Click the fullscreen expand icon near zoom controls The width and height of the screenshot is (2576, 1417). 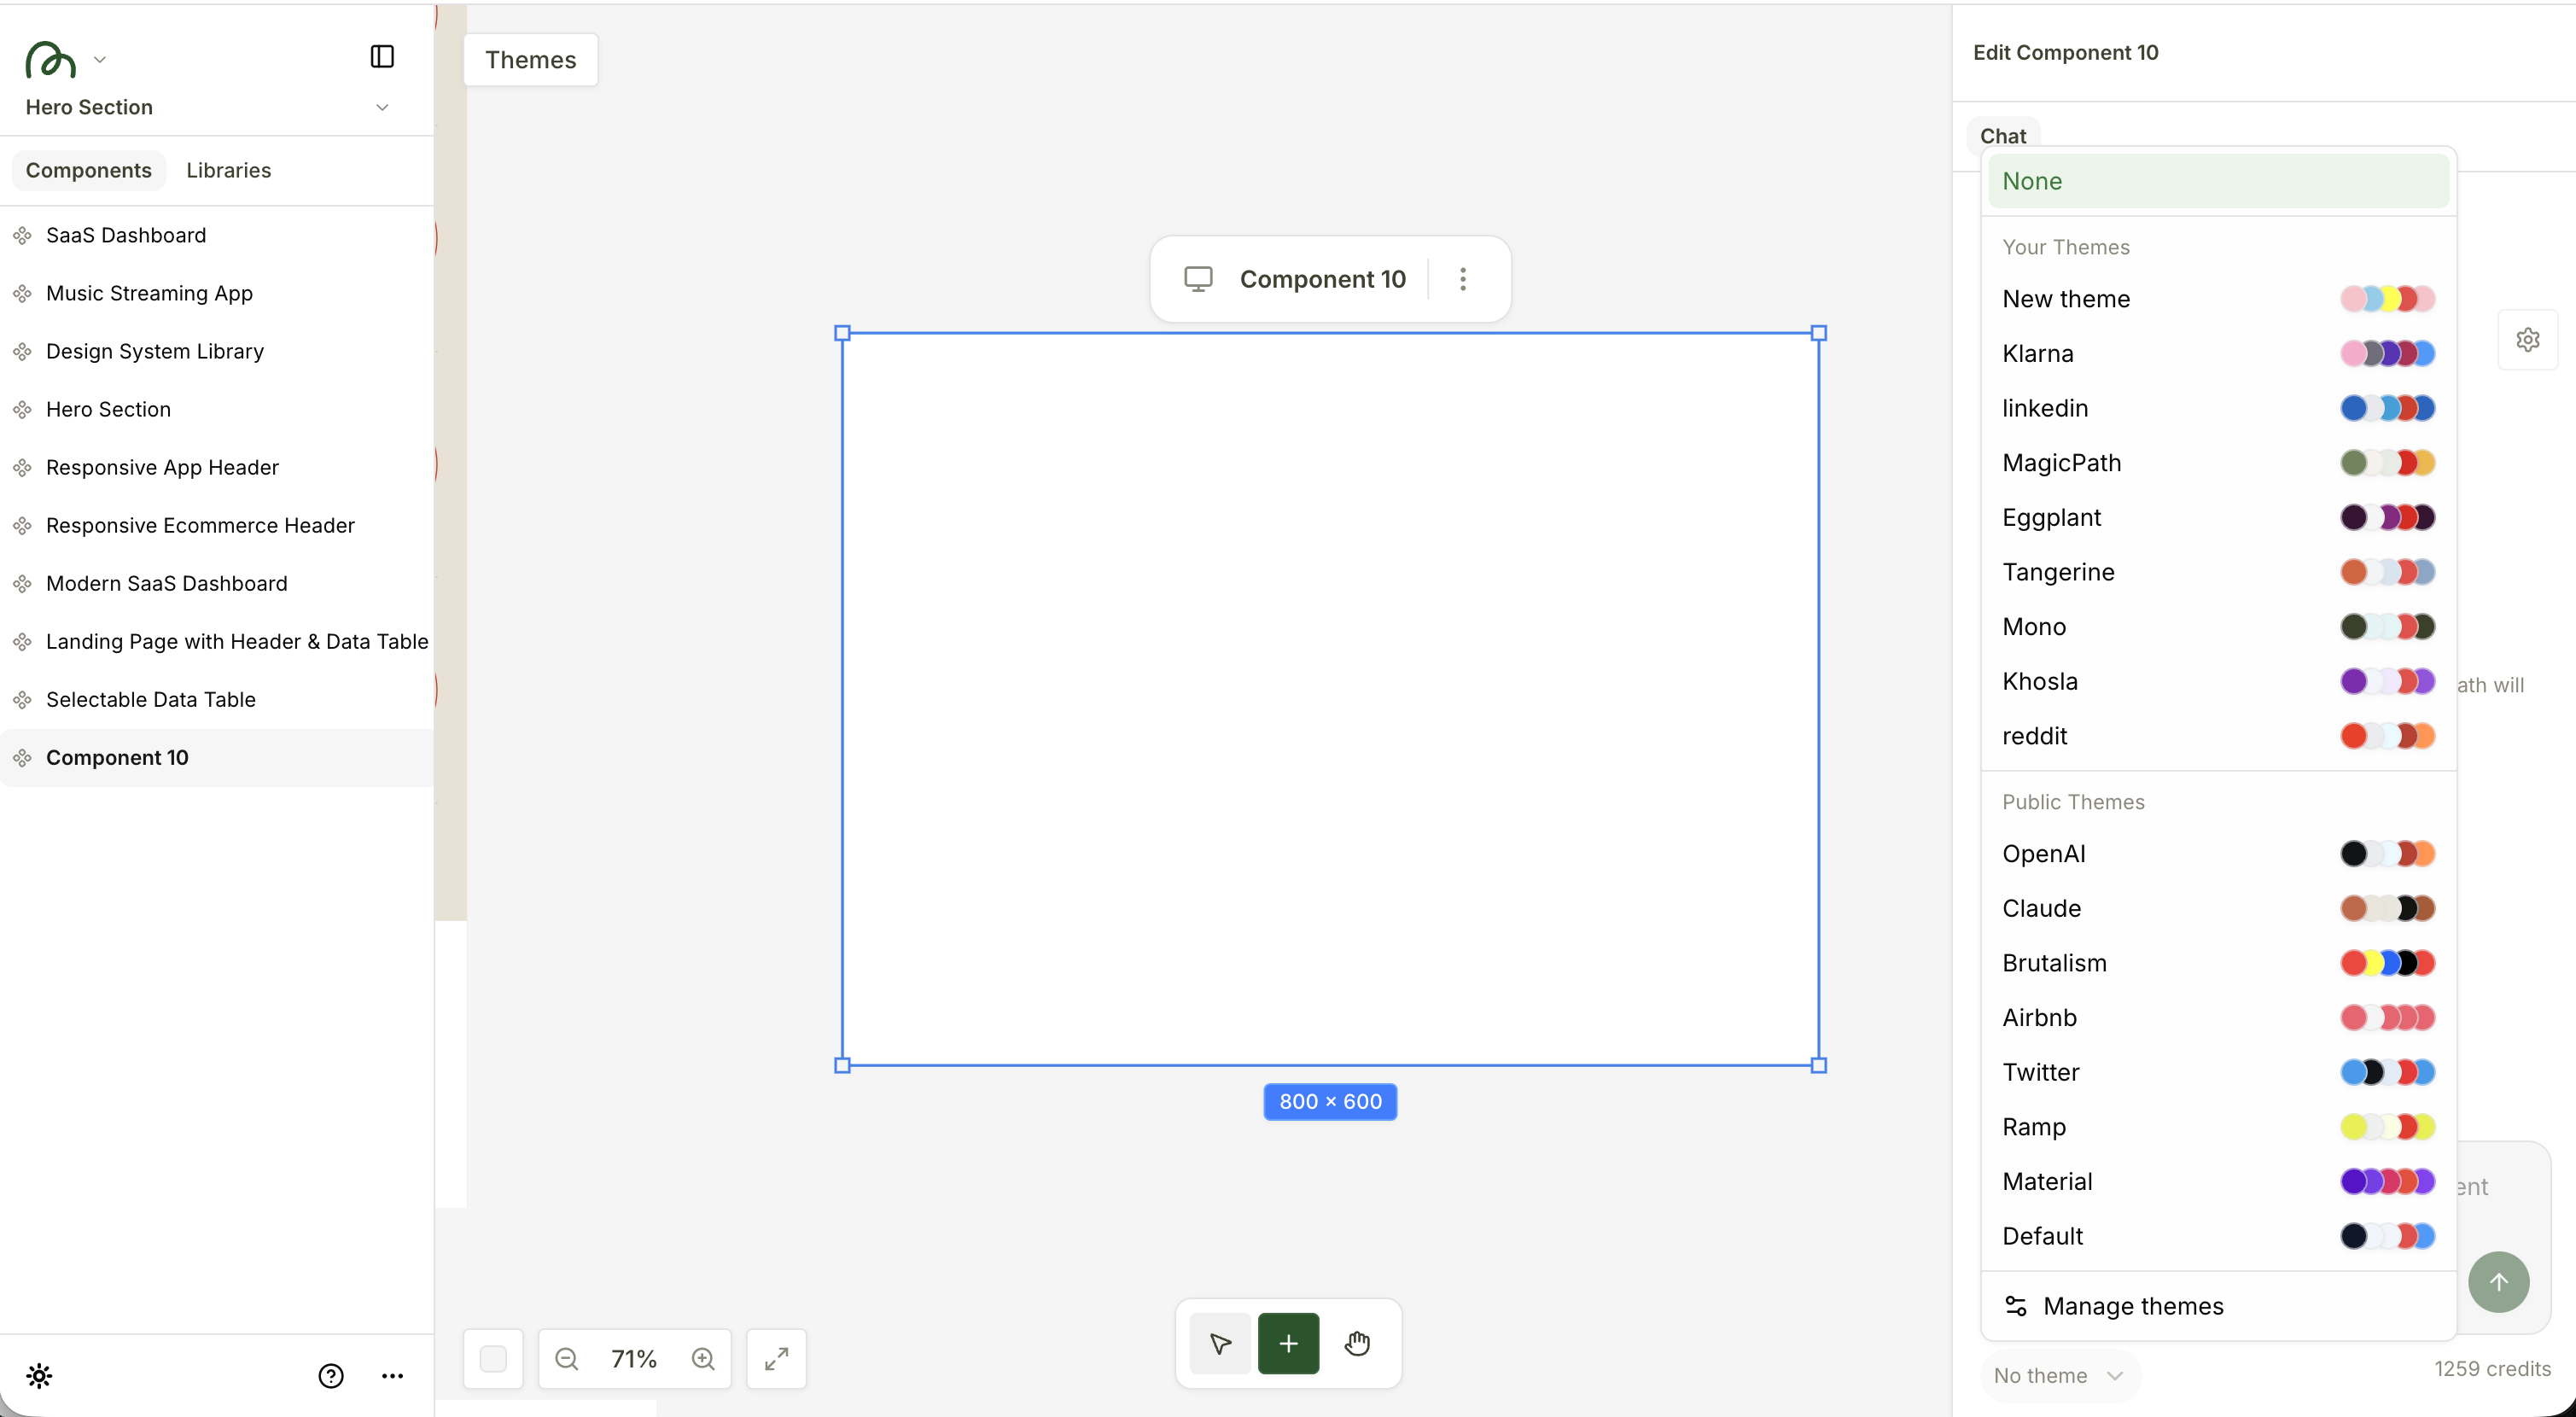pyautogui.click(x=777, y=1359)
